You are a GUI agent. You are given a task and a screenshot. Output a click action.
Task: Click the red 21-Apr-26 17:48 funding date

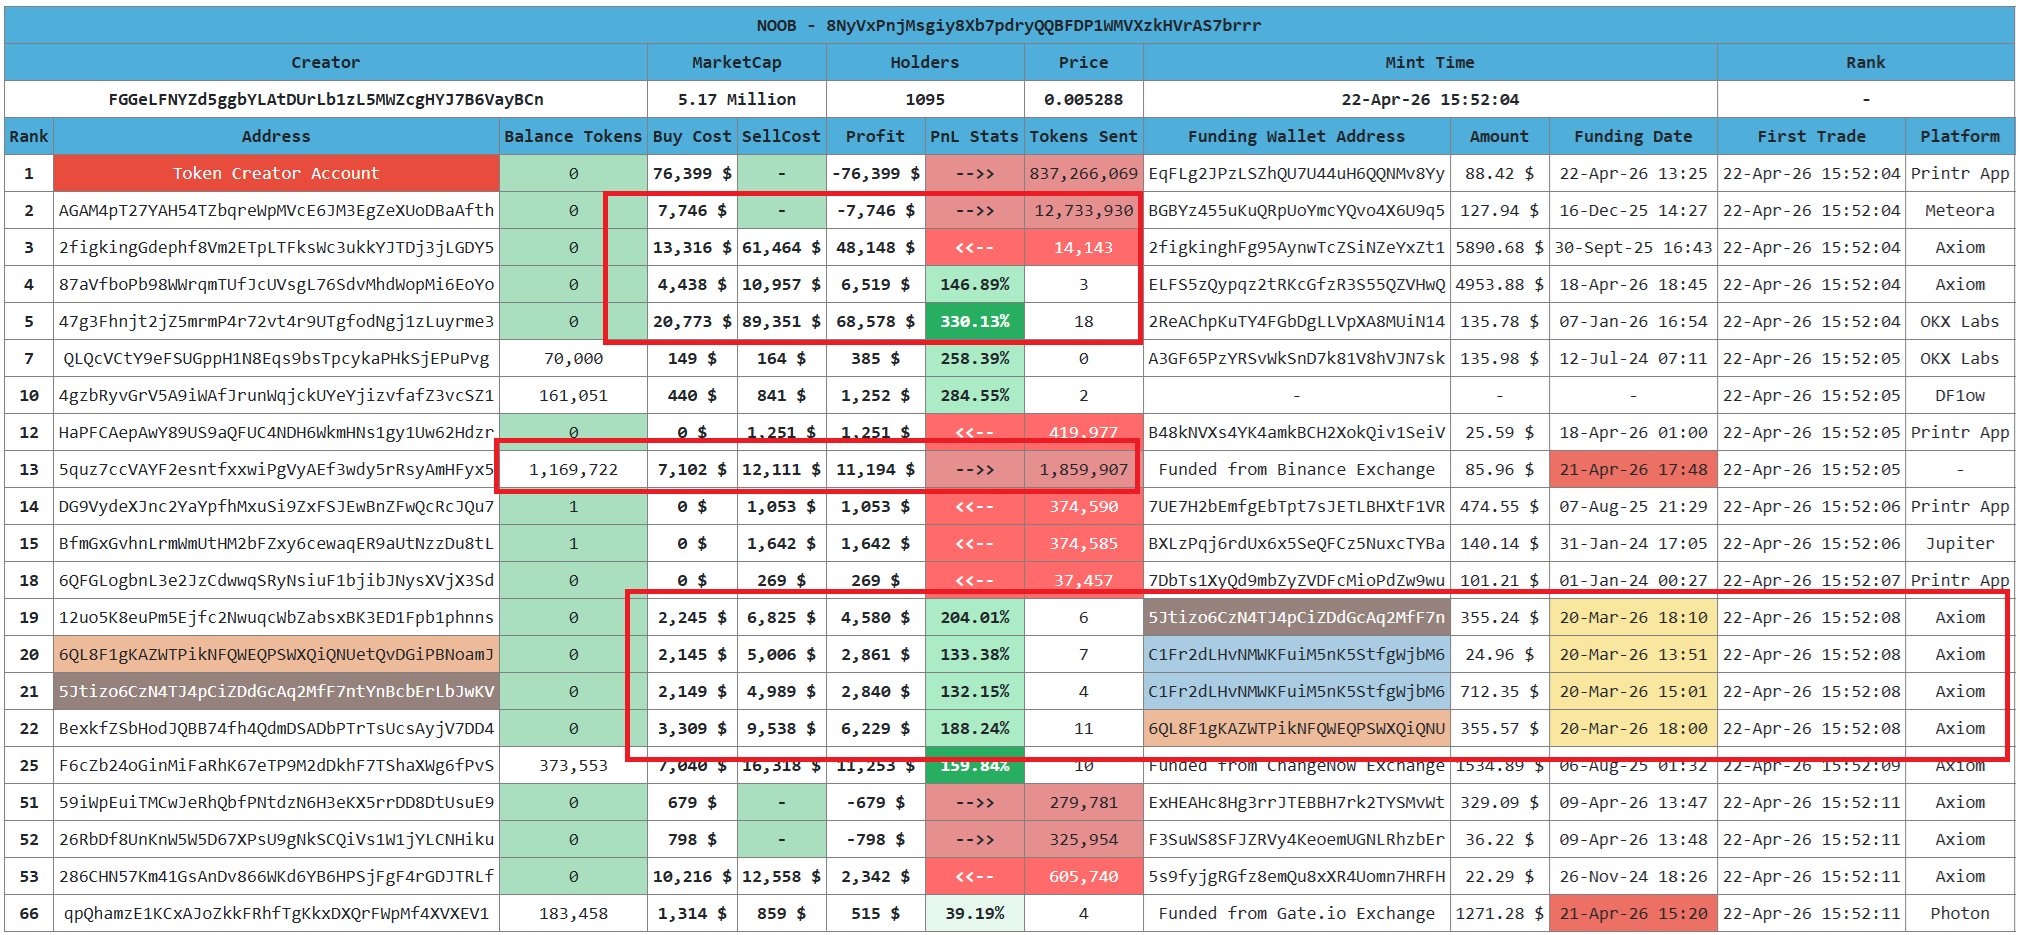[1632, 469]
